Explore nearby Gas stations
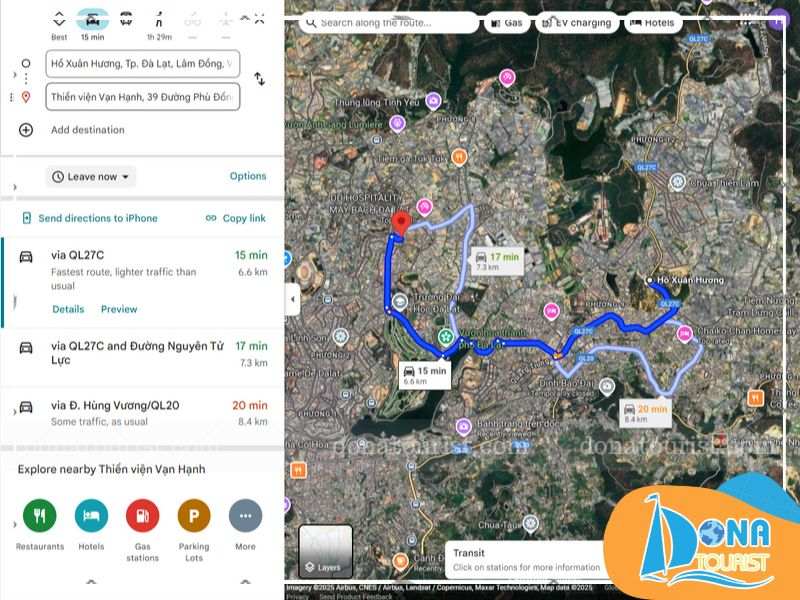Image resolution: width=800 pixels, height=600 pixels. click(x=142, y=531)
